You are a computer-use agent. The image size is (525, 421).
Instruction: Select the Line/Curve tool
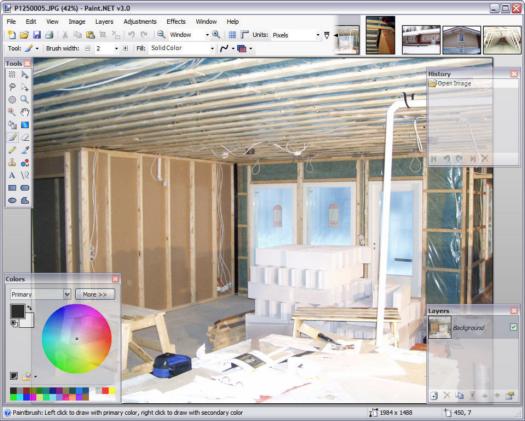25,175
